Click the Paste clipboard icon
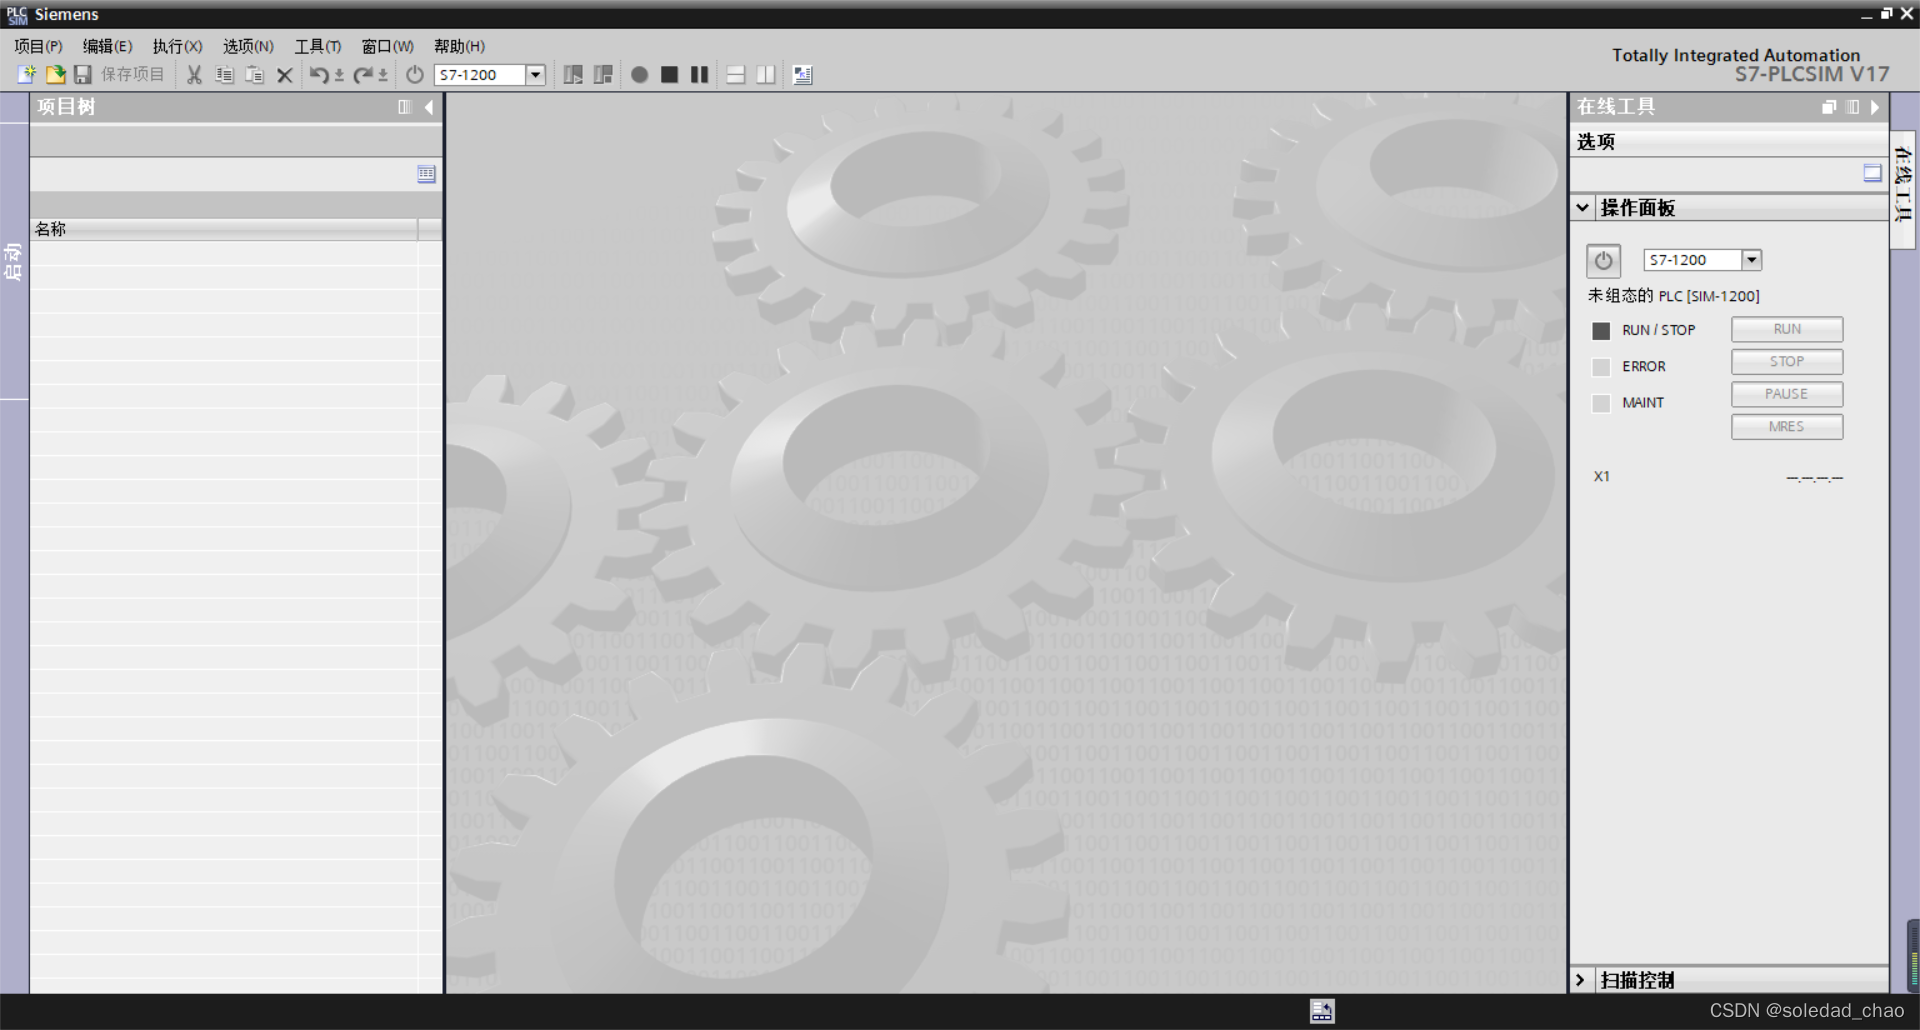 click(254, 75)
